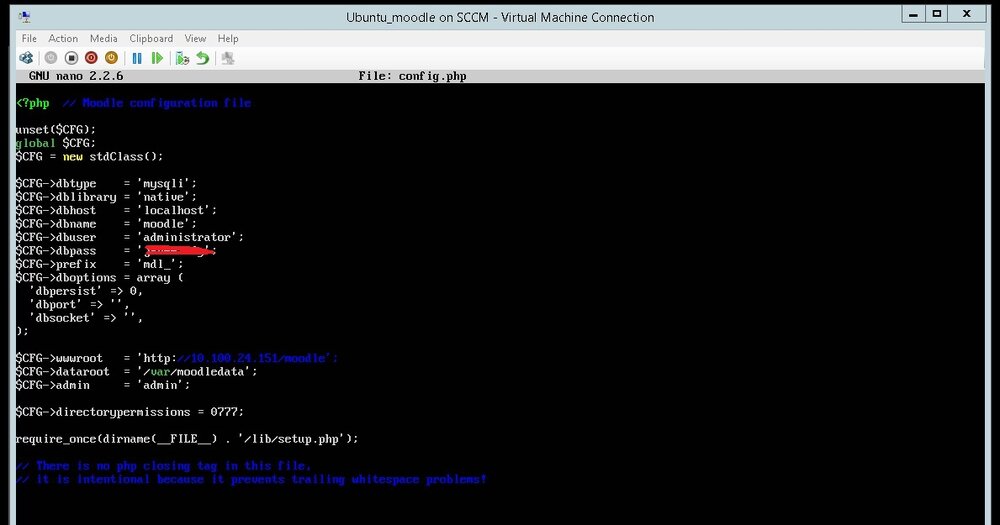The width and height of the screenshot is (1000, 525).
Task: Click the '$CFG->dboptions = array (' line
Action: (x=99, y=277)
